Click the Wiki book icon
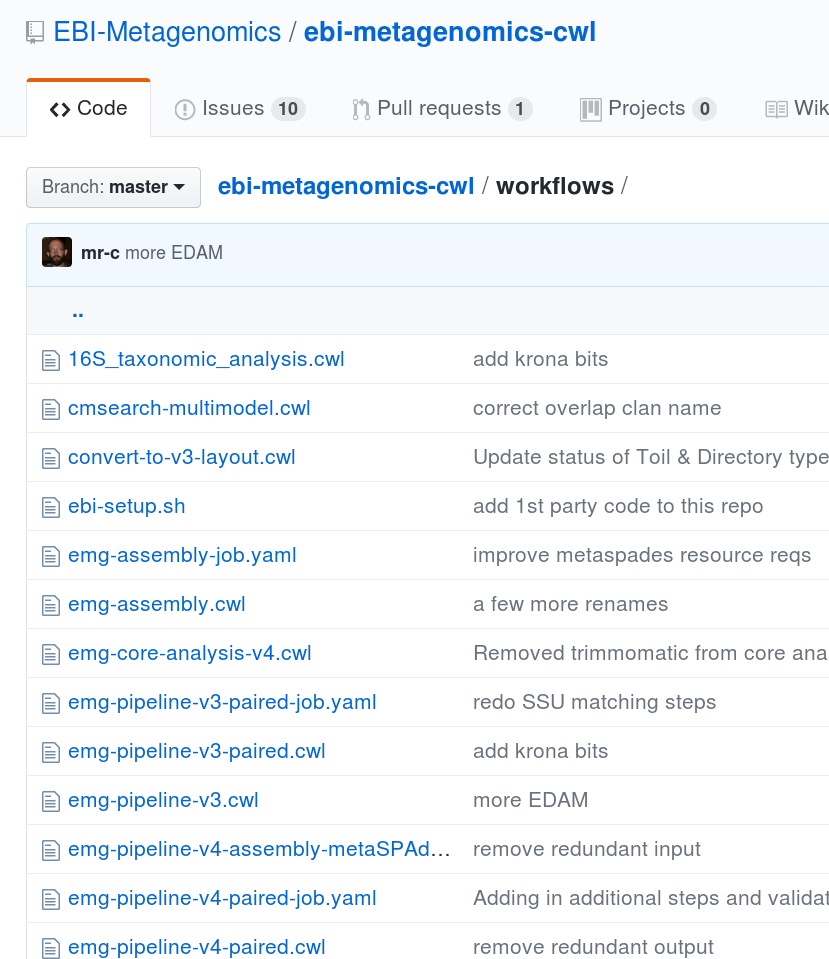 [776, 109]
